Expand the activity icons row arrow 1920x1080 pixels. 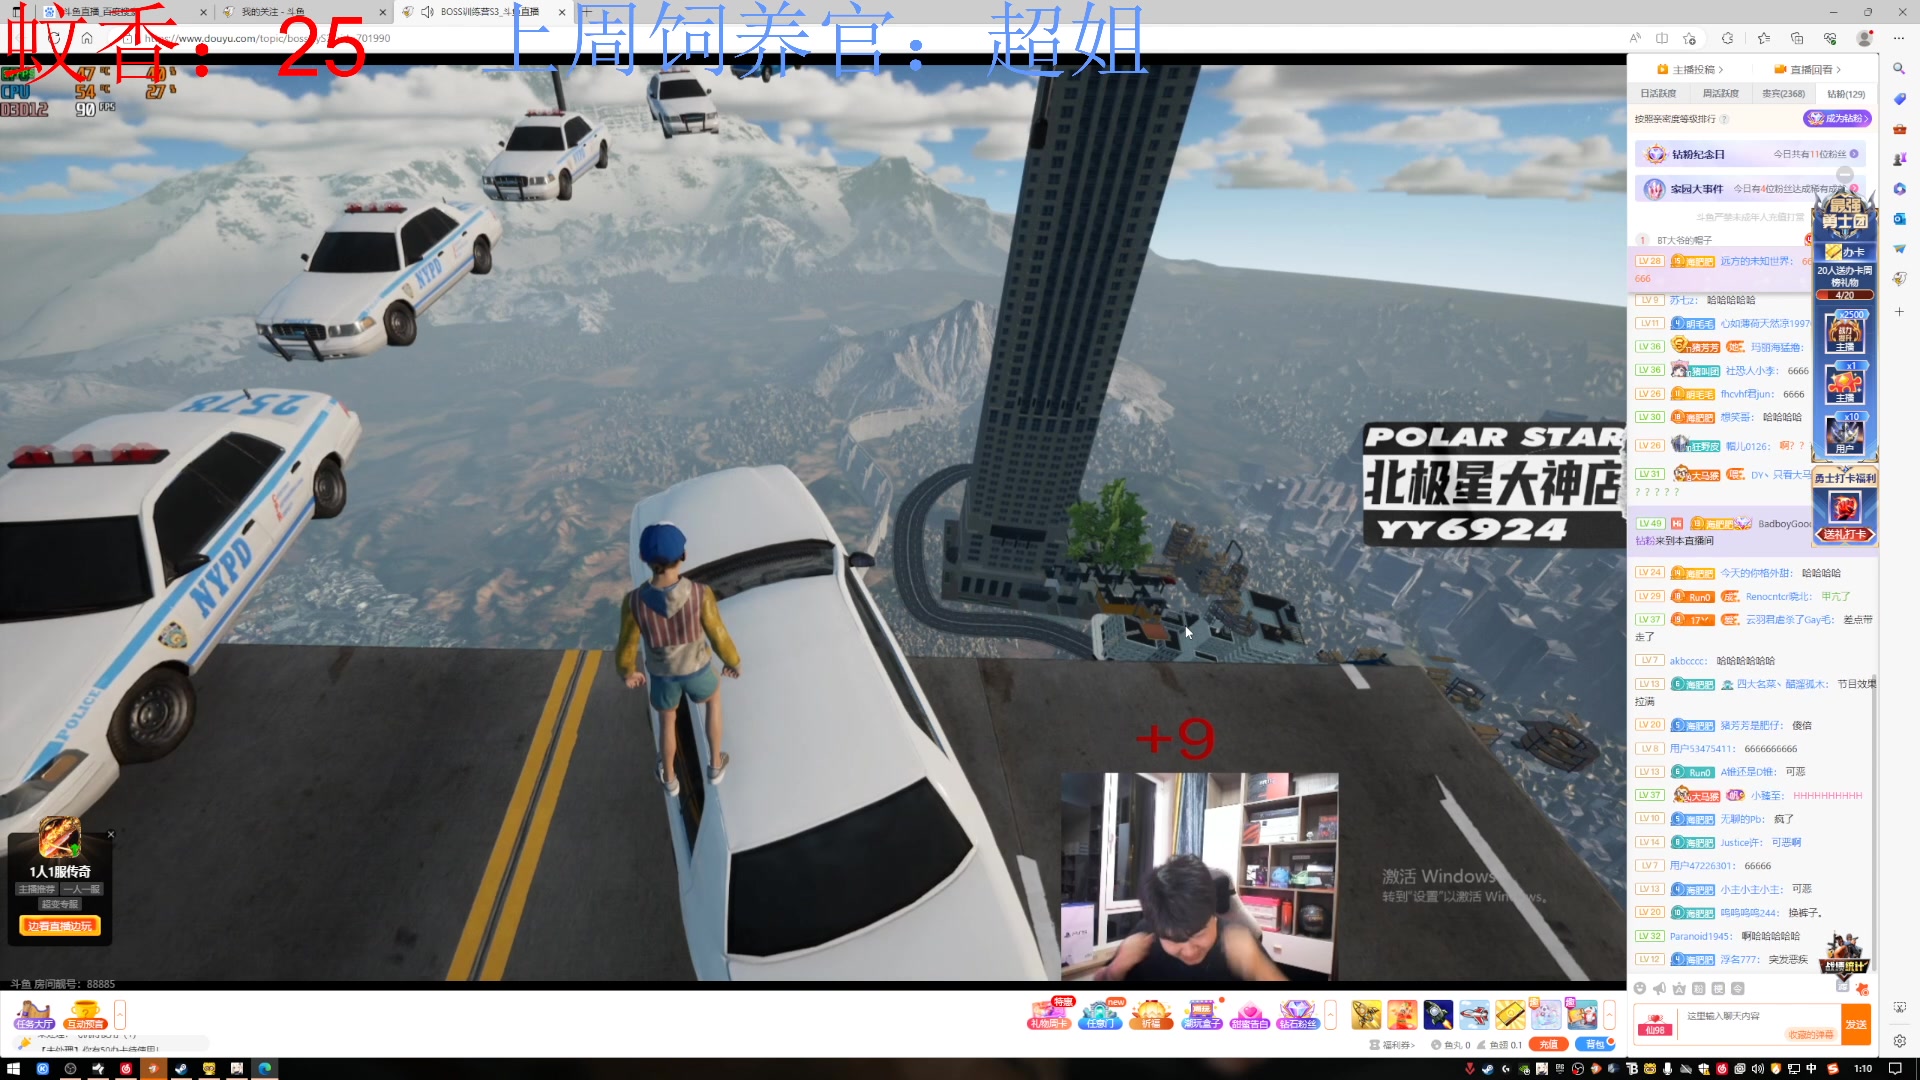(1330, 1014)
